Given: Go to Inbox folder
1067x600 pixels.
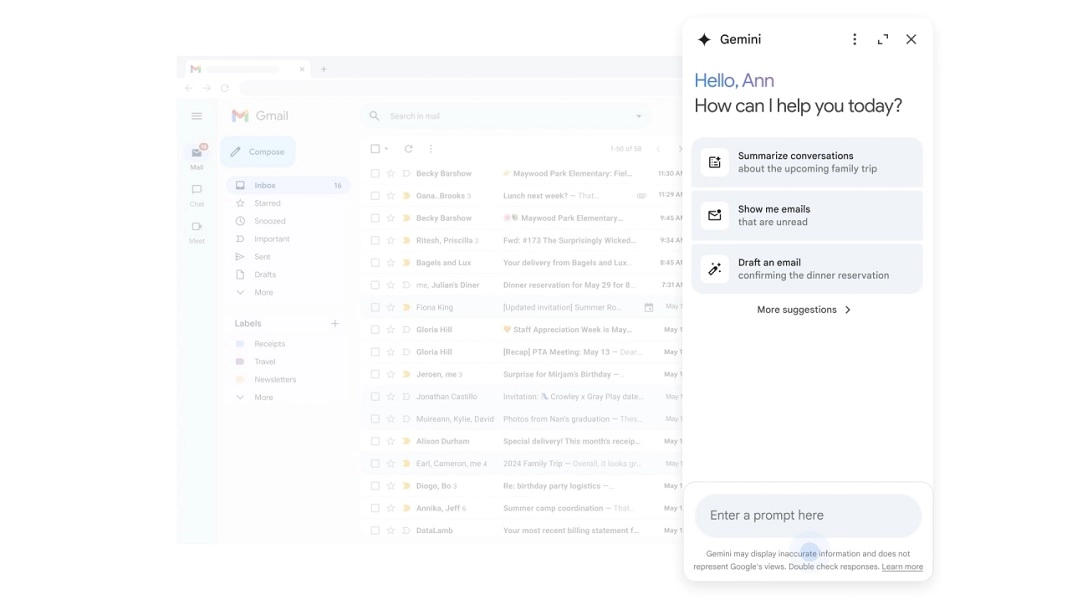Looking at the screenshot, I should coord(288,185).
